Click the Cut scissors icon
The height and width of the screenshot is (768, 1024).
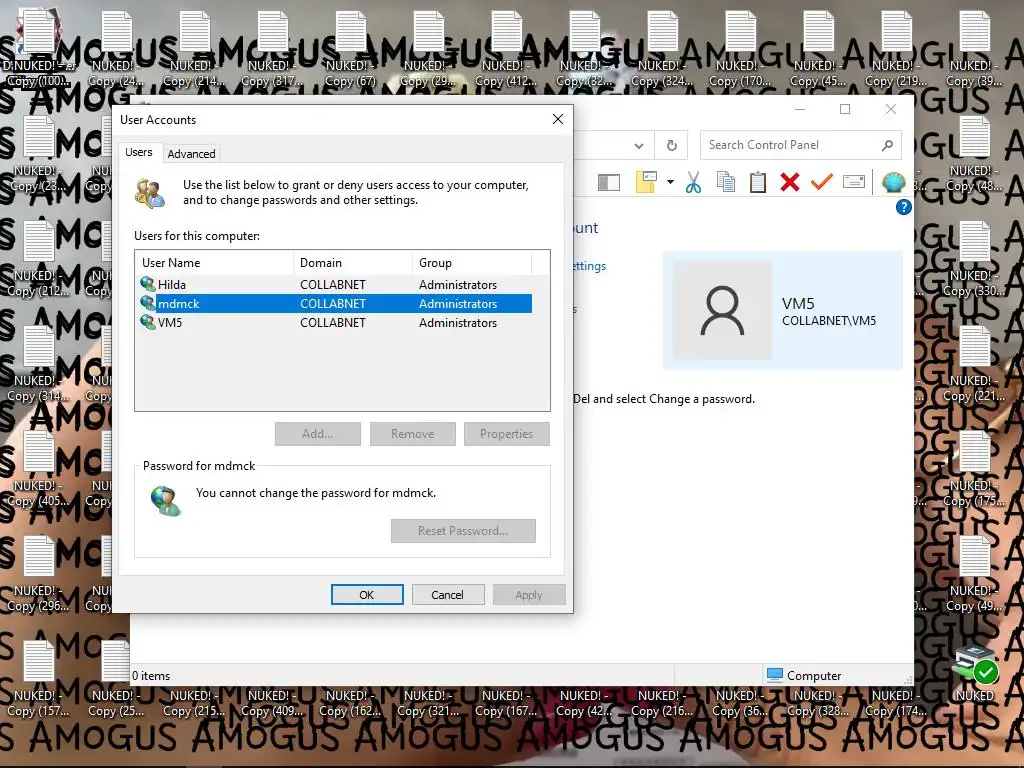[694, 182]
